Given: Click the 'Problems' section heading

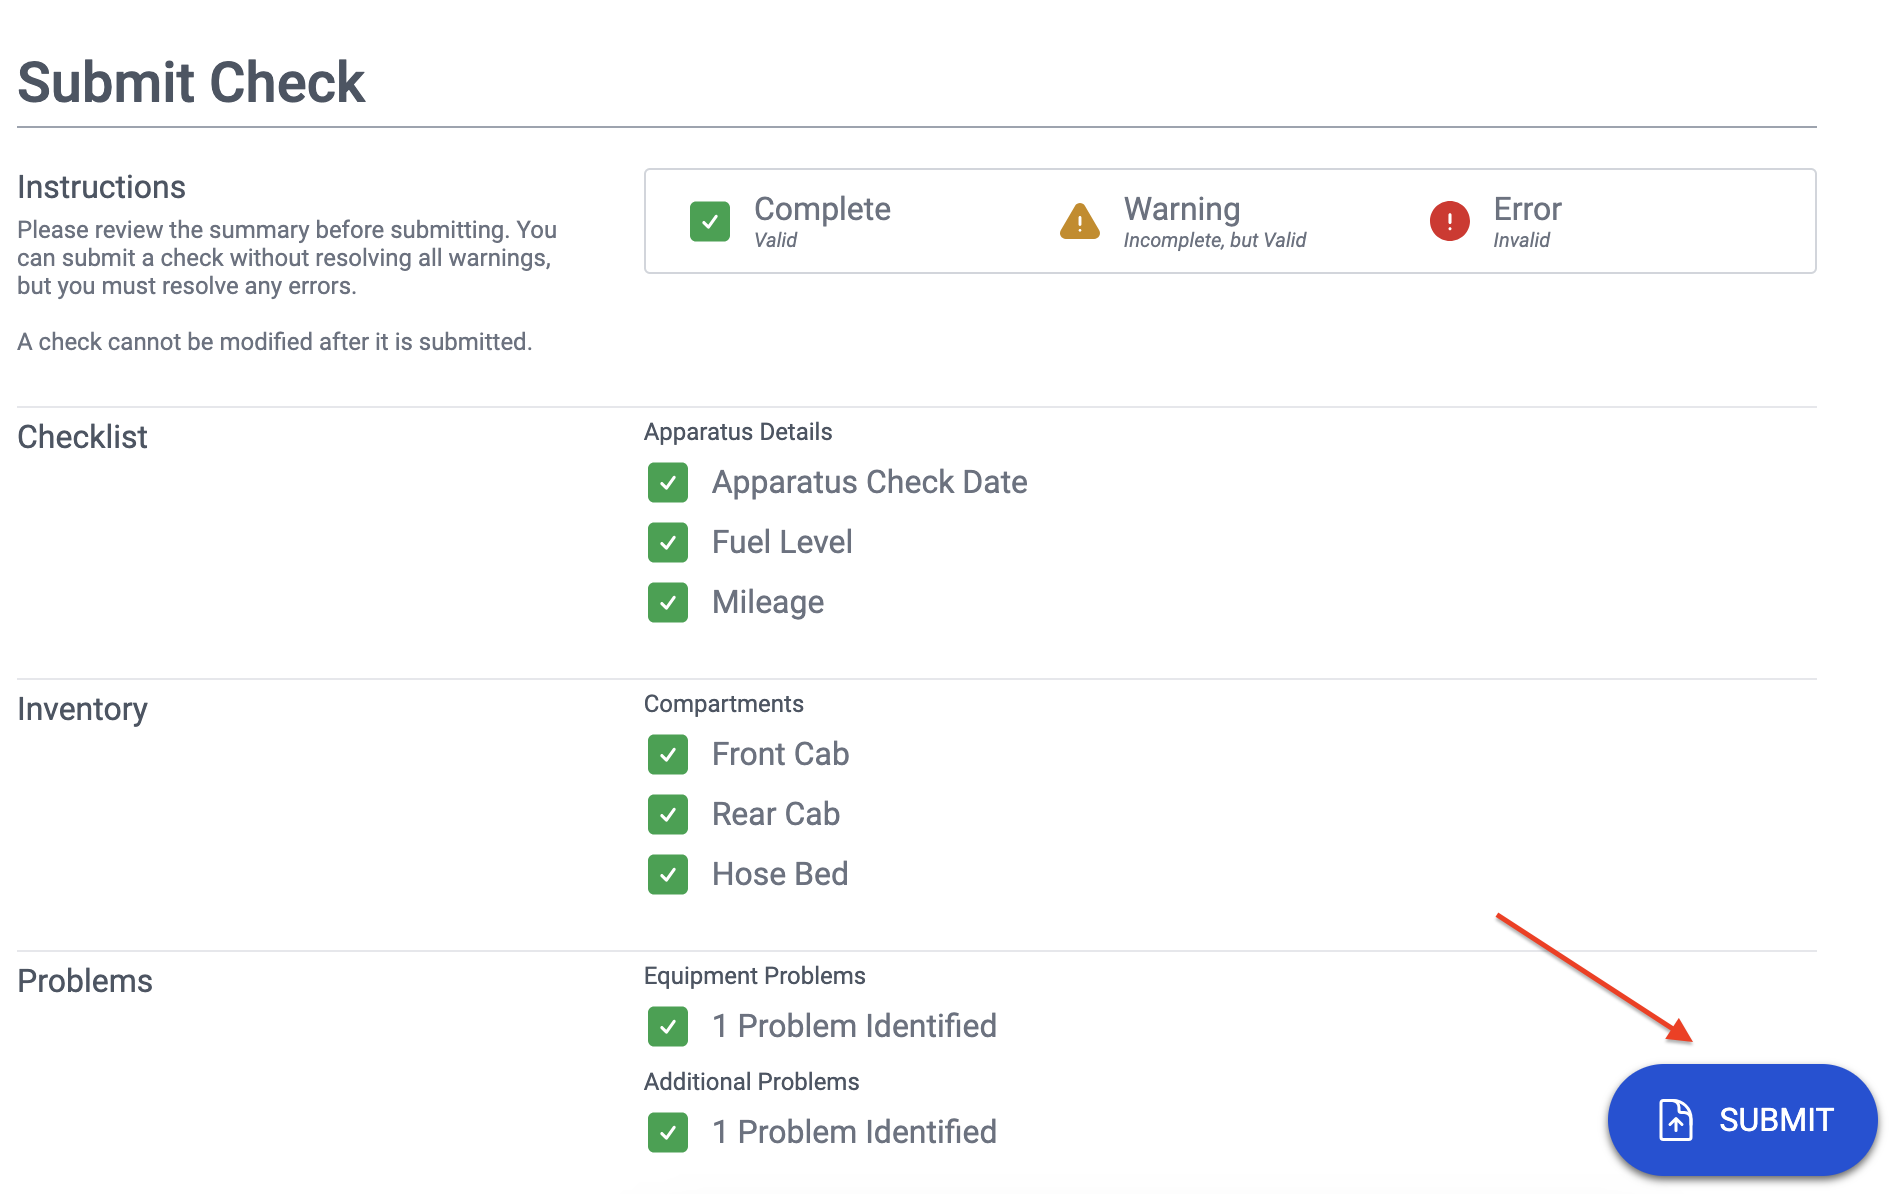Looking at the screenshot, I should [x=85, y=981].
